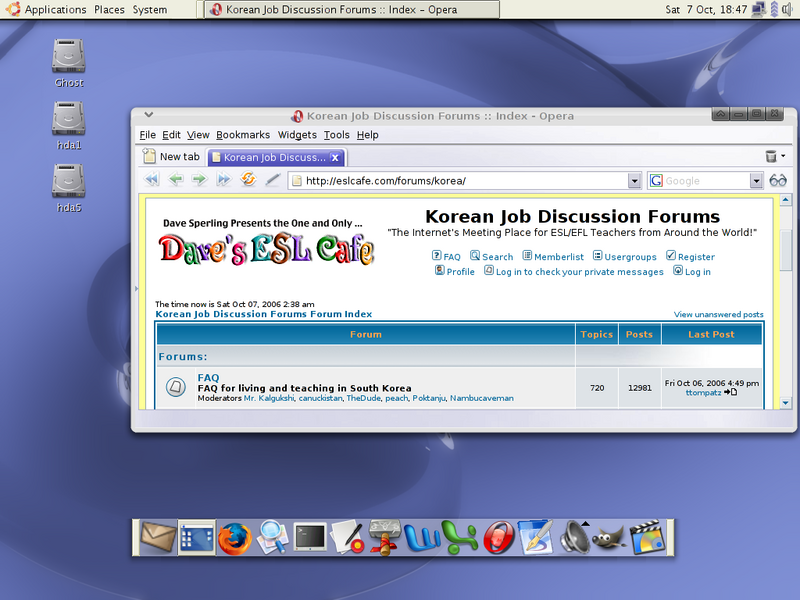Launch the green X spreadsheet app in the dock

tap(460, 537)
